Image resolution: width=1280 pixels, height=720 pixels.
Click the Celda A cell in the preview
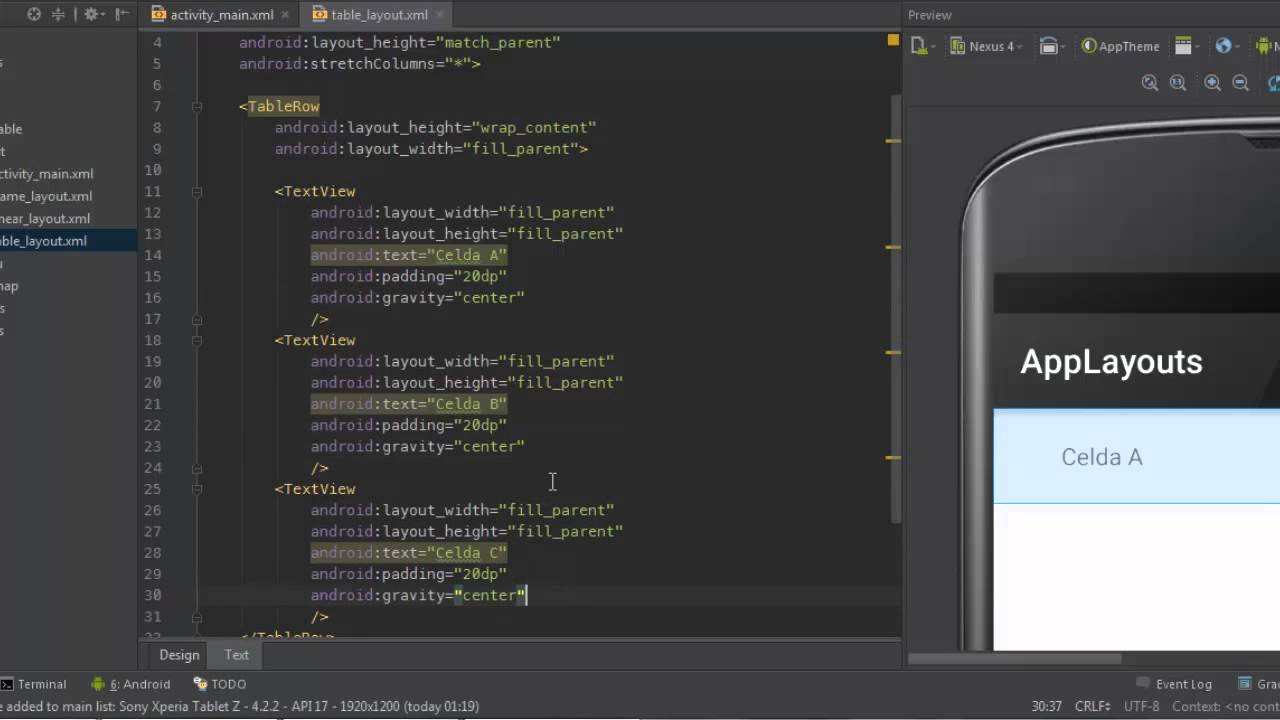click(x=1102, y=457)
